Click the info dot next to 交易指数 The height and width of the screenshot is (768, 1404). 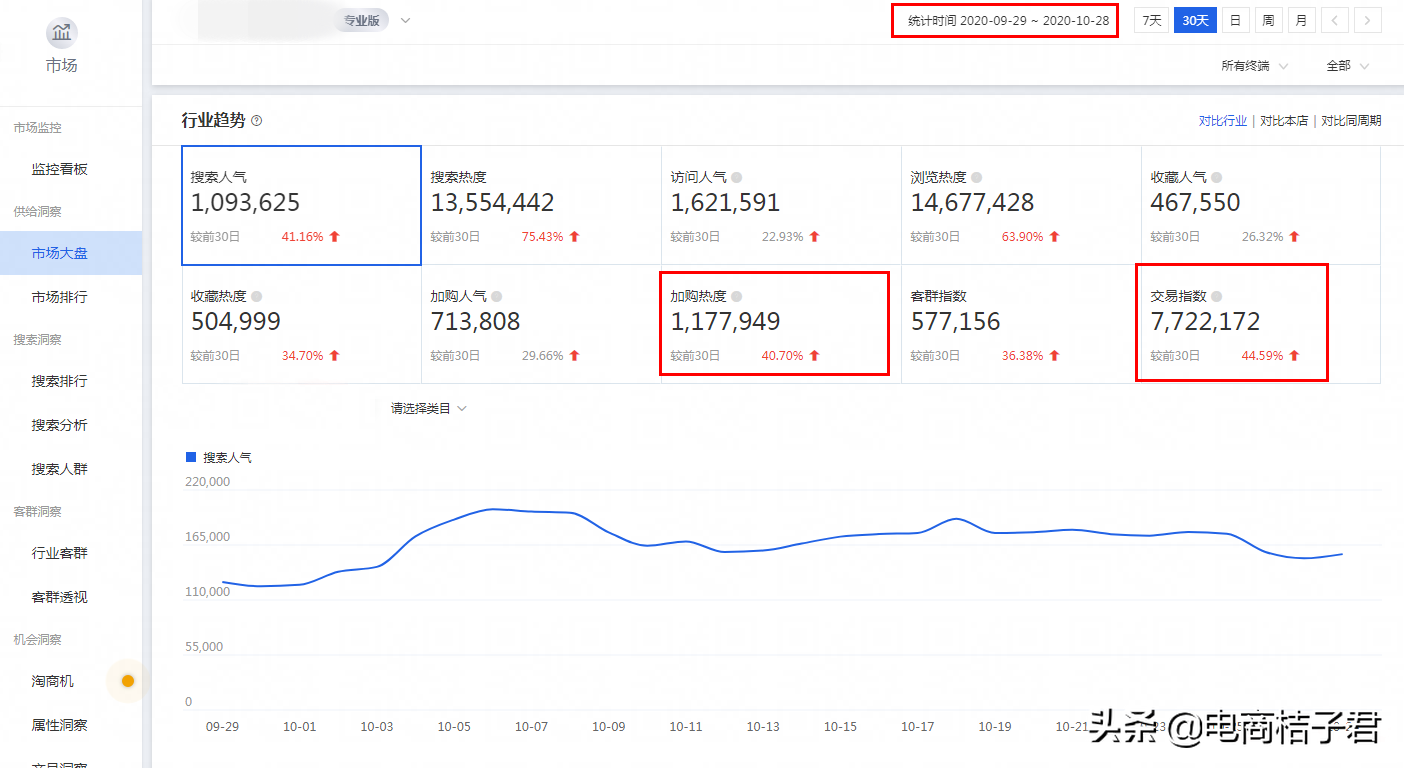(1217, 297)
